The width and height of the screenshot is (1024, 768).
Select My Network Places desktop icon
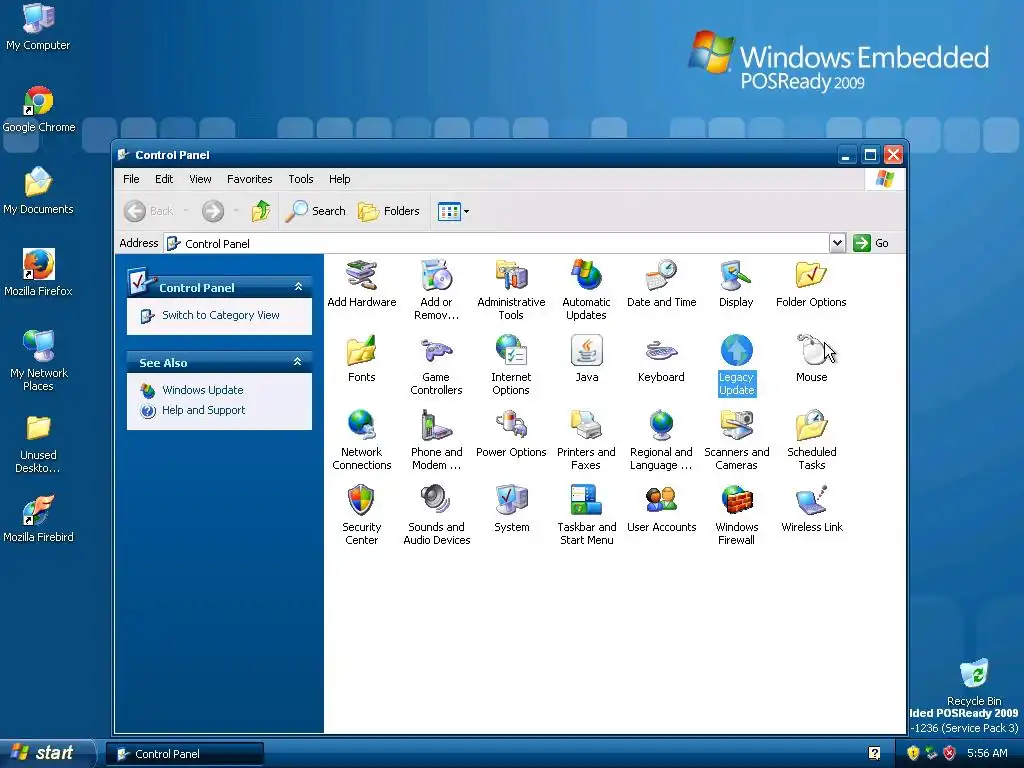pyautogui.click(x=39, y=361)
